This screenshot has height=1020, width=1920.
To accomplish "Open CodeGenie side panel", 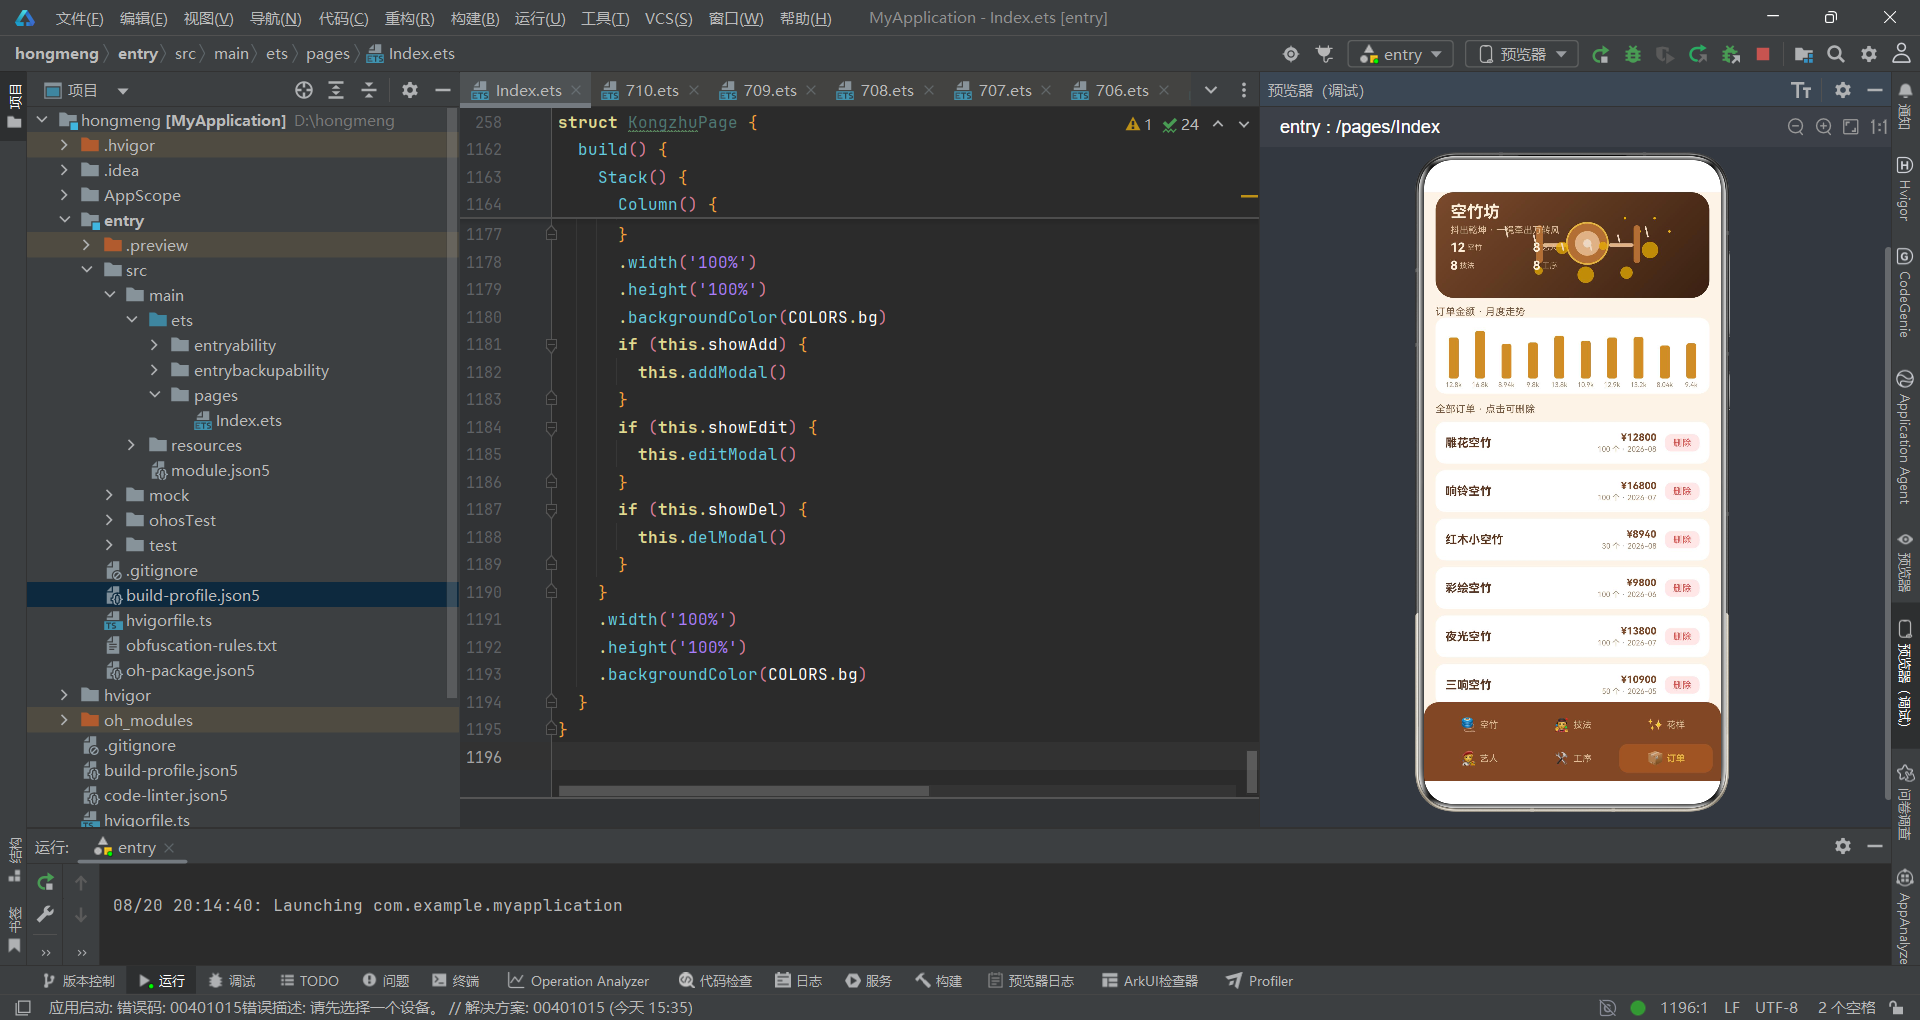I will pyautogui.click(x=1905, y=293).
